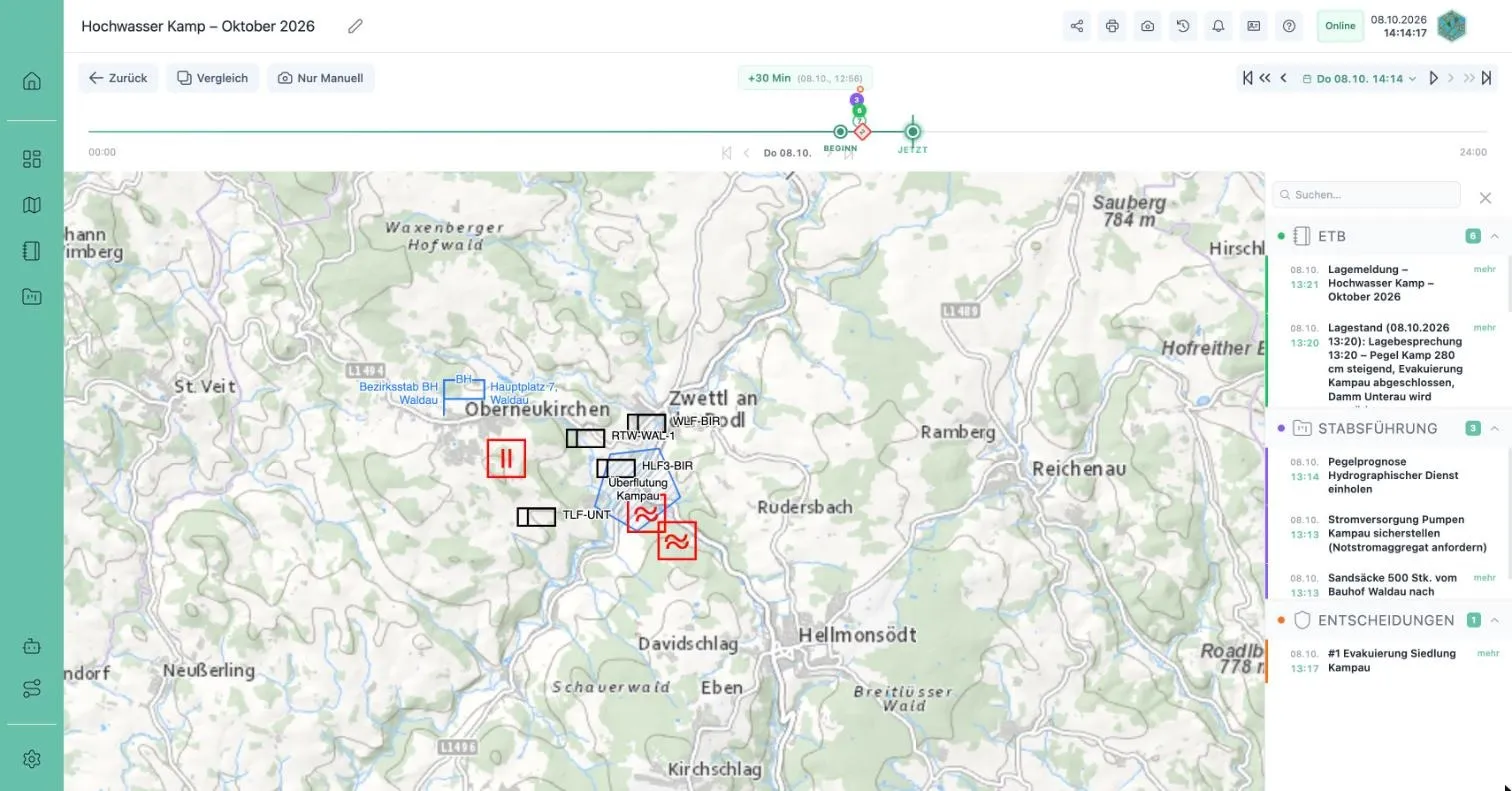Show 'mehr' for the Sandsäcke 500 Stk. entry

(x=1484, y=577)
